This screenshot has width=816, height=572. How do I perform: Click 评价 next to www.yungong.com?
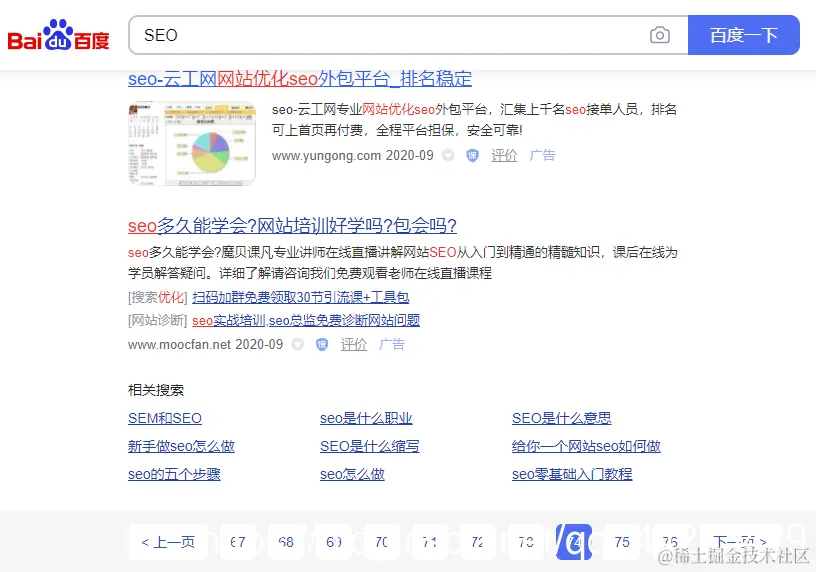click(504, 155)
